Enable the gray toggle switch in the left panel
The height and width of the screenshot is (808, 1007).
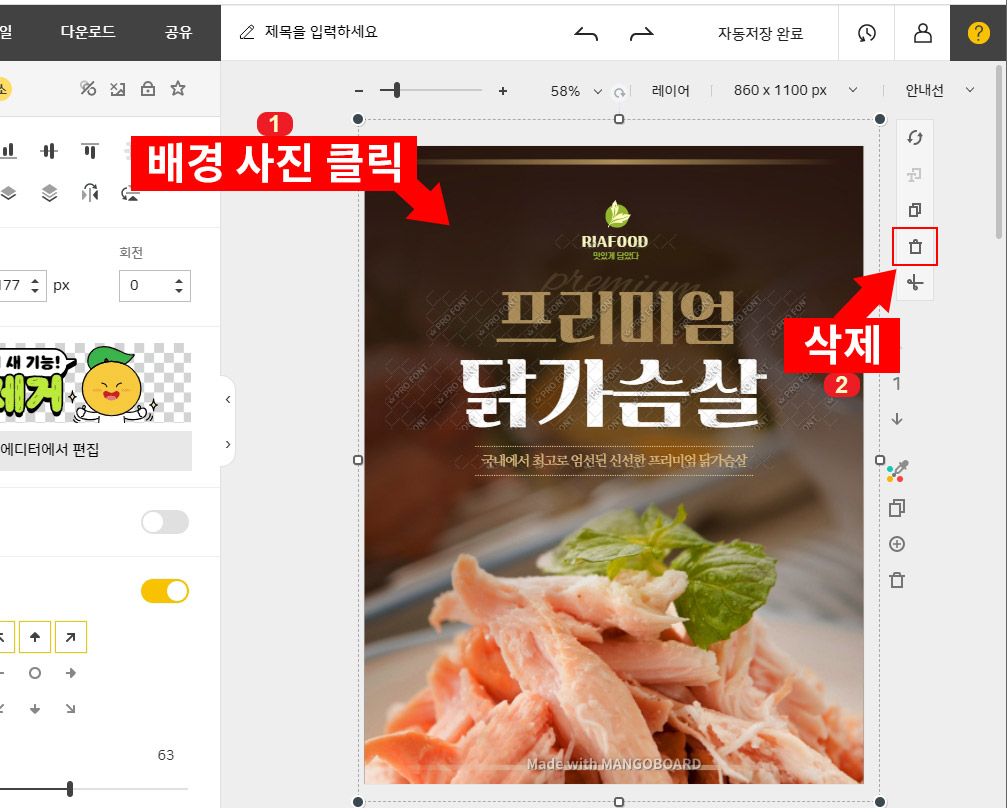163,522
